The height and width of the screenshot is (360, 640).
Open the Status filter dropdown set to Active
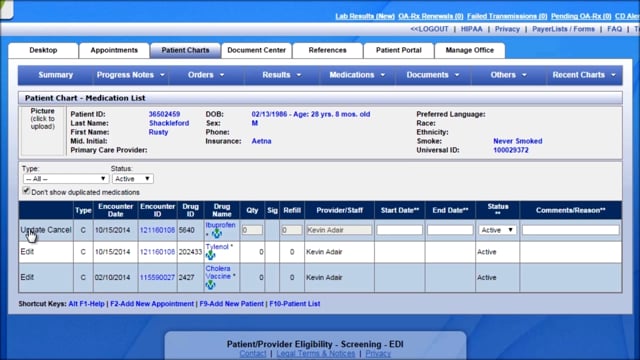[x=133, y=179]
